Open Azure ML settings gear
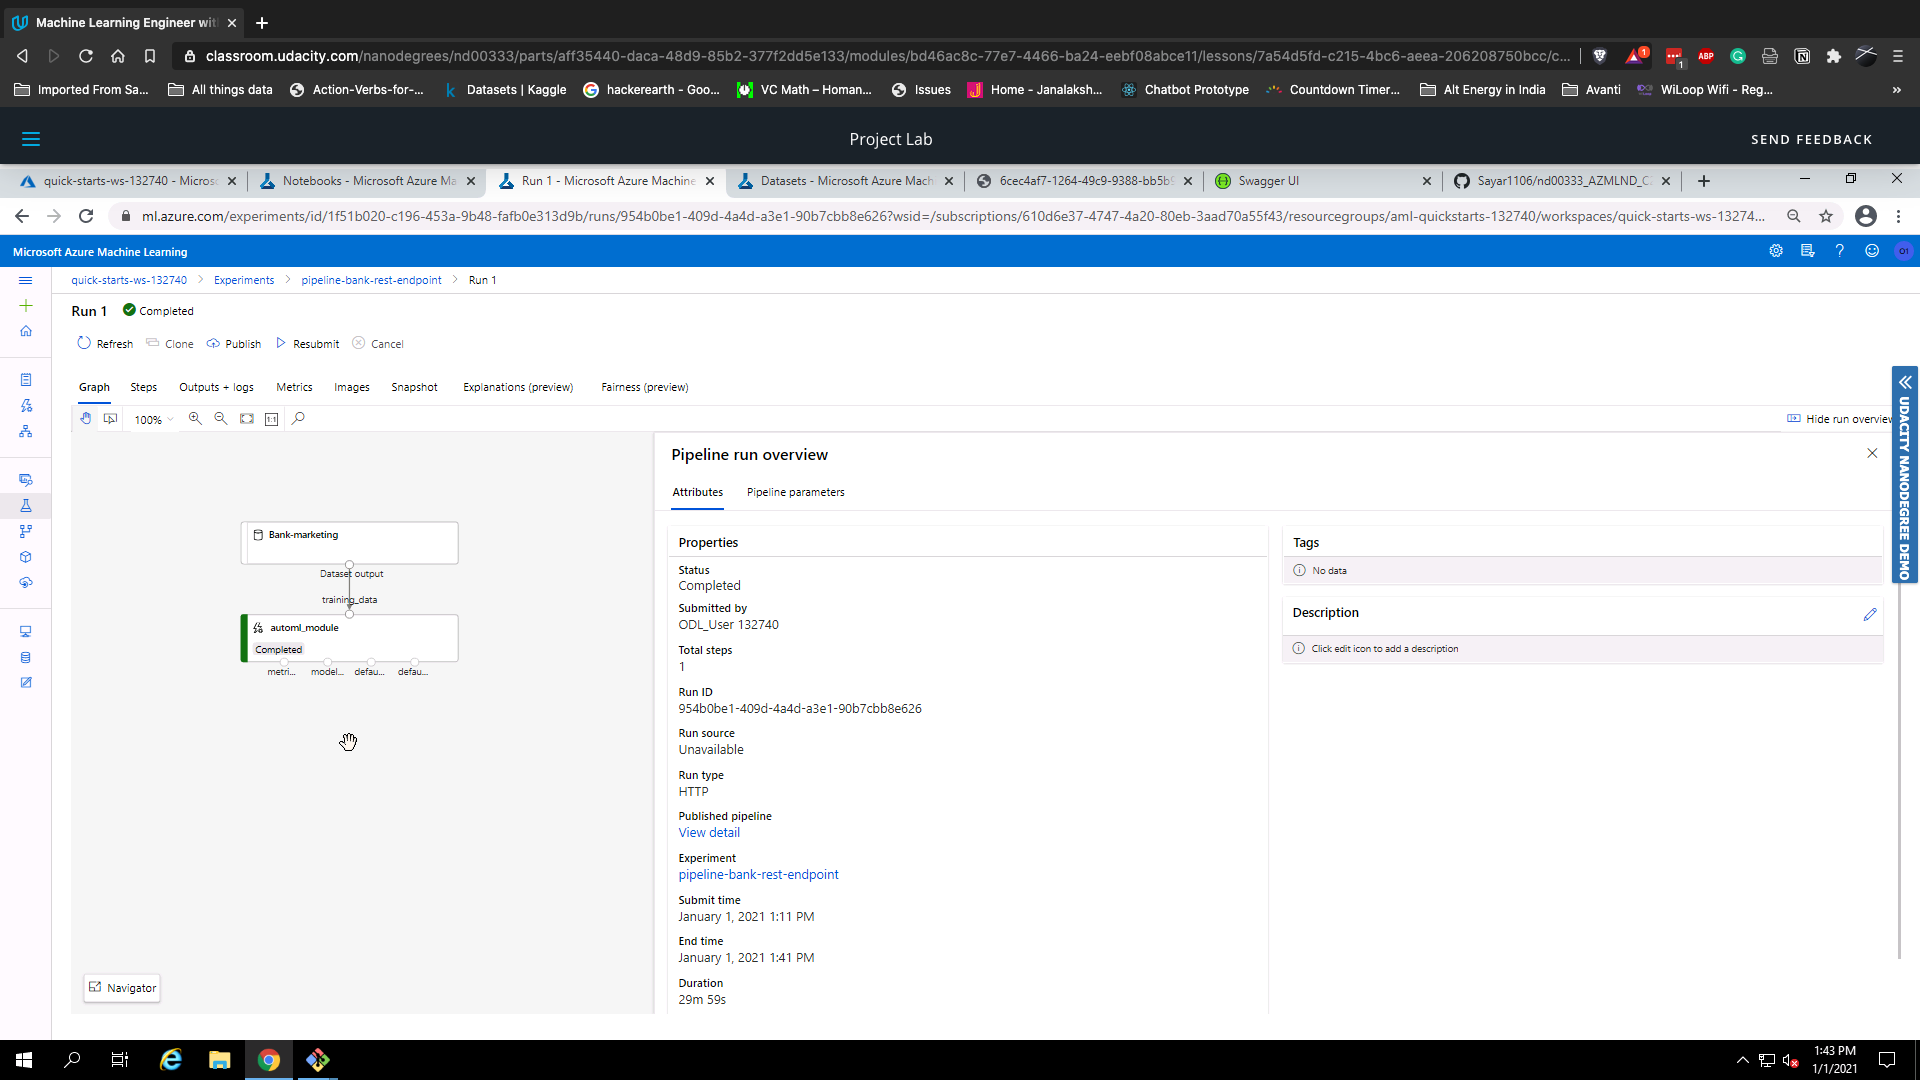Image resolution: width=1920 pixels, height=1080 pixels. [x=1776, y=251]
